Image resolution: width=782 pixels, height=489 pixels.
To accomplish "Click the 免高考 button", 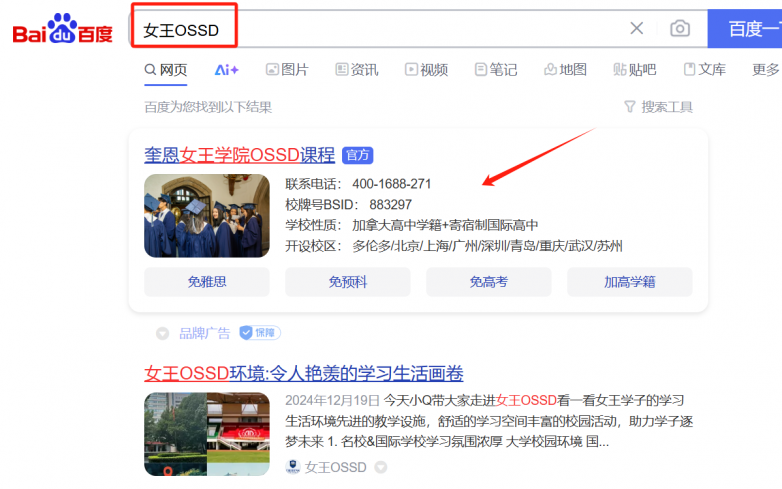I will [x=489, y=282].
